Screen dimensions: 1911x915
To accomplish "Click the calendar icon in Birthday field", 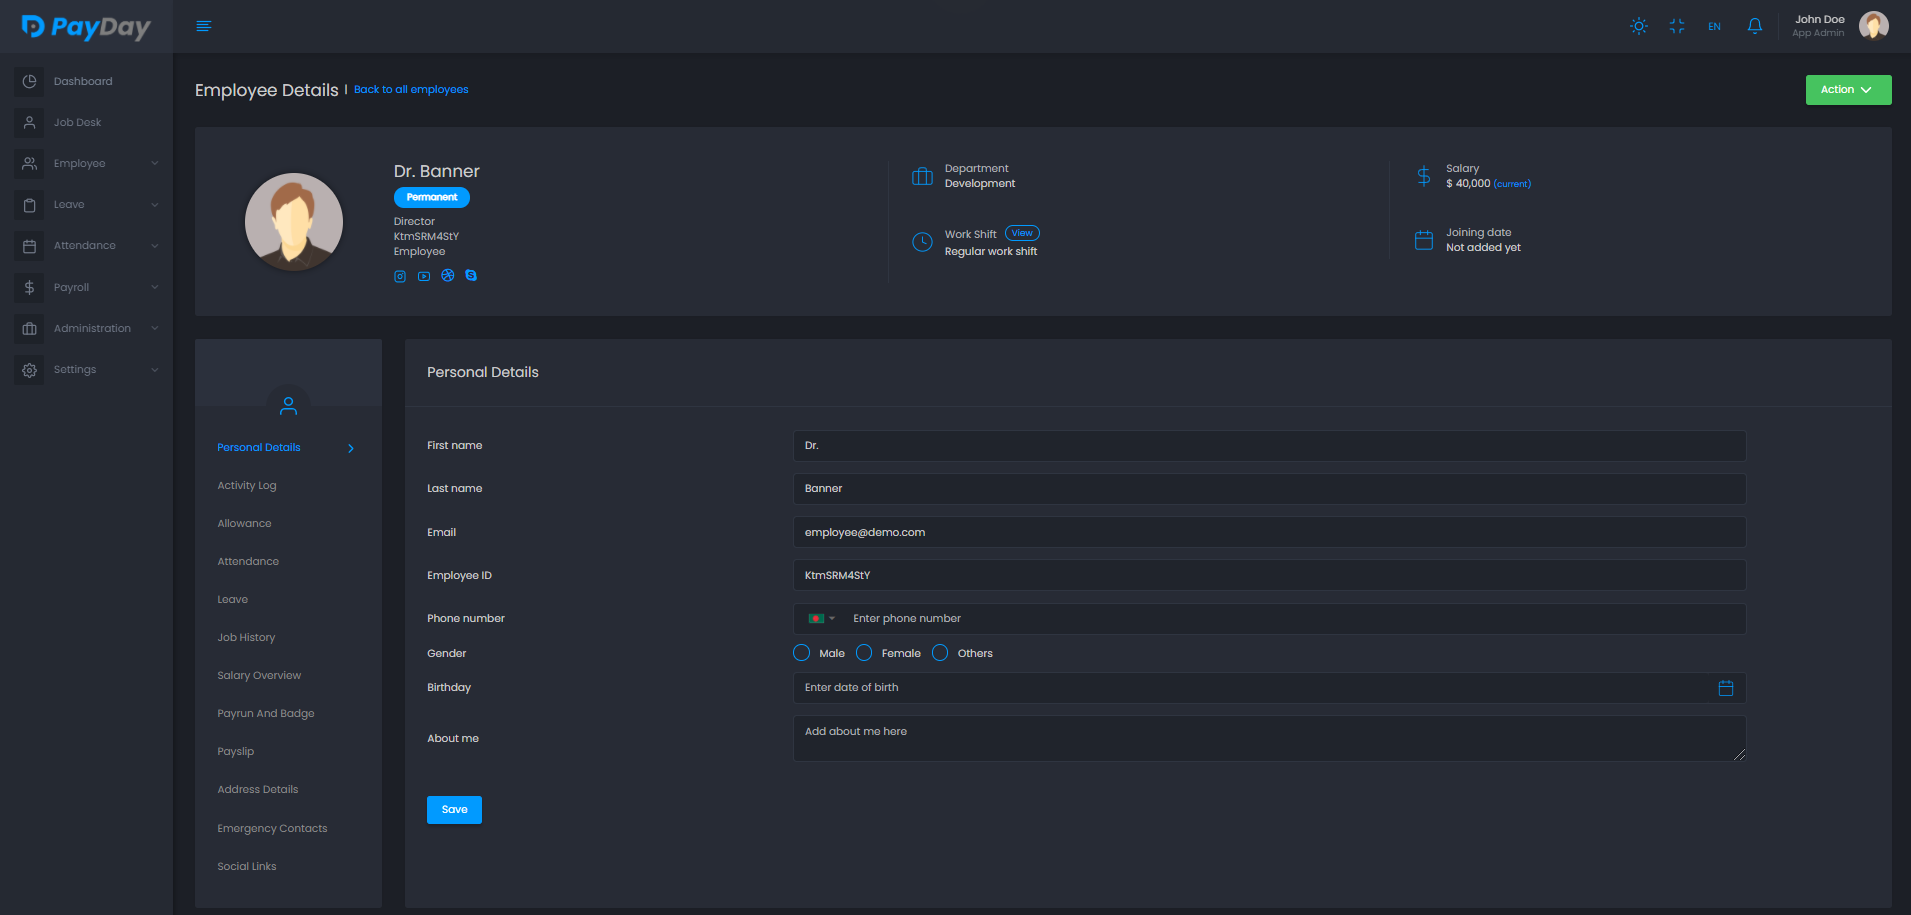I will (x=1725, y=688).
